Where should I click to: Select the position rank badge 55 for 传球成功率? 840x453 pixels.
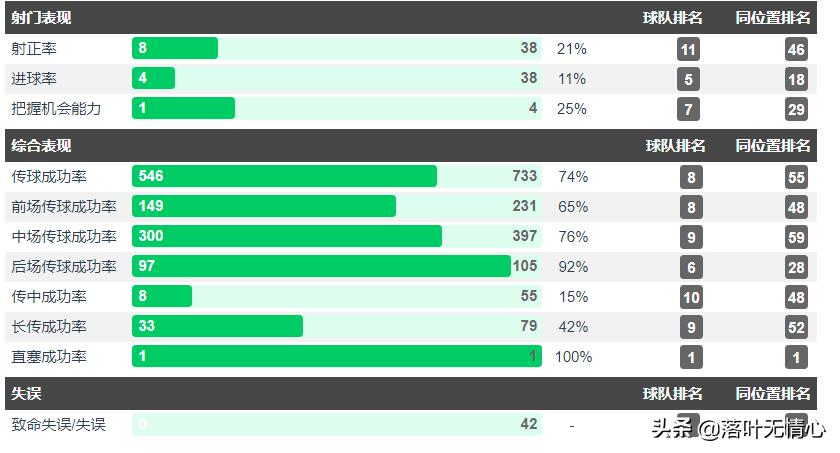[796, 177]
